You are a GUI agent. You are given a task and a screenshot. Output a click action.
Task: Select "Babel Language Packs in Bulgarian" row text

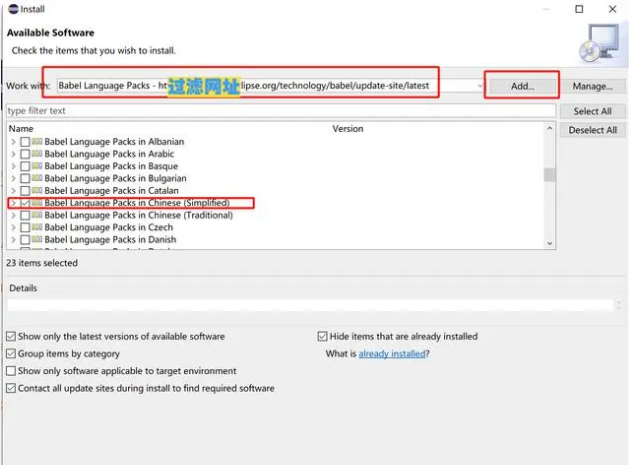(116, 178)
